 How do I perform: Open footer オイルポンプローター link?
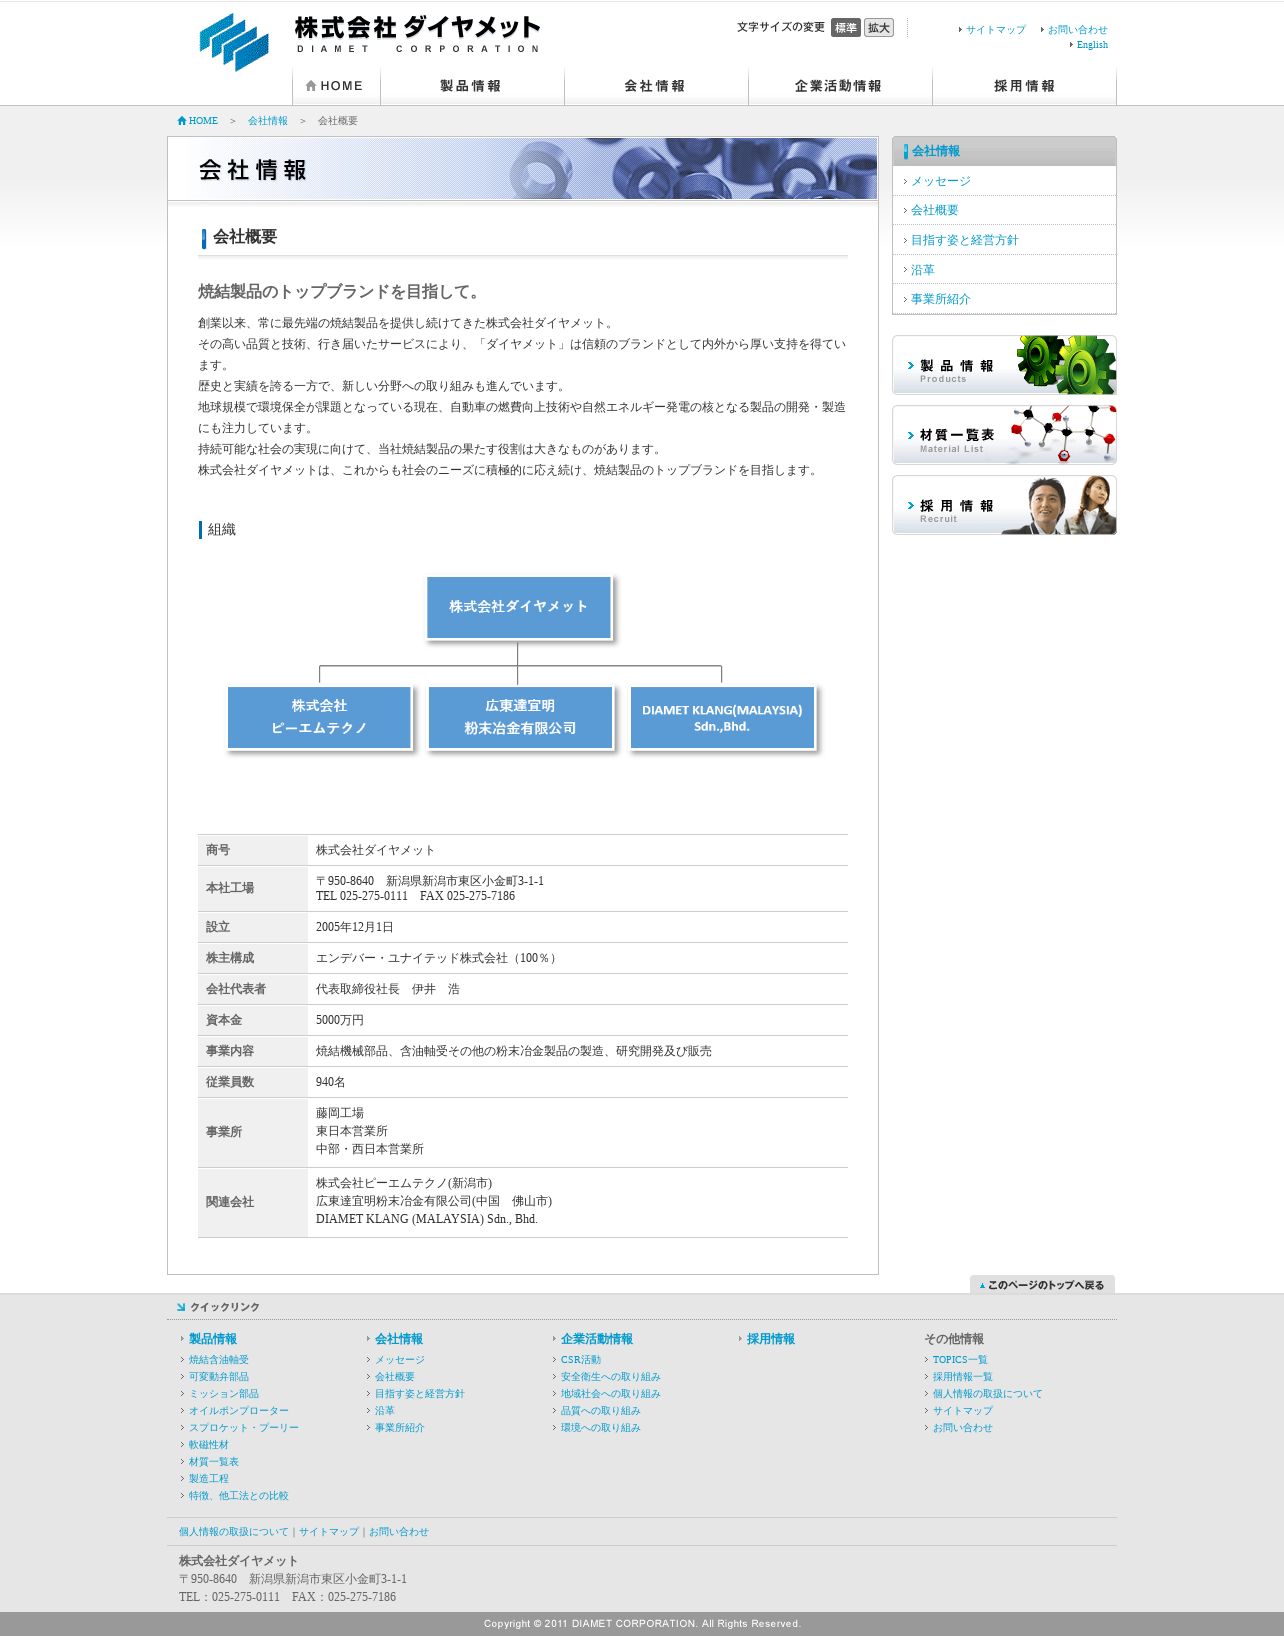(239, 1411)
